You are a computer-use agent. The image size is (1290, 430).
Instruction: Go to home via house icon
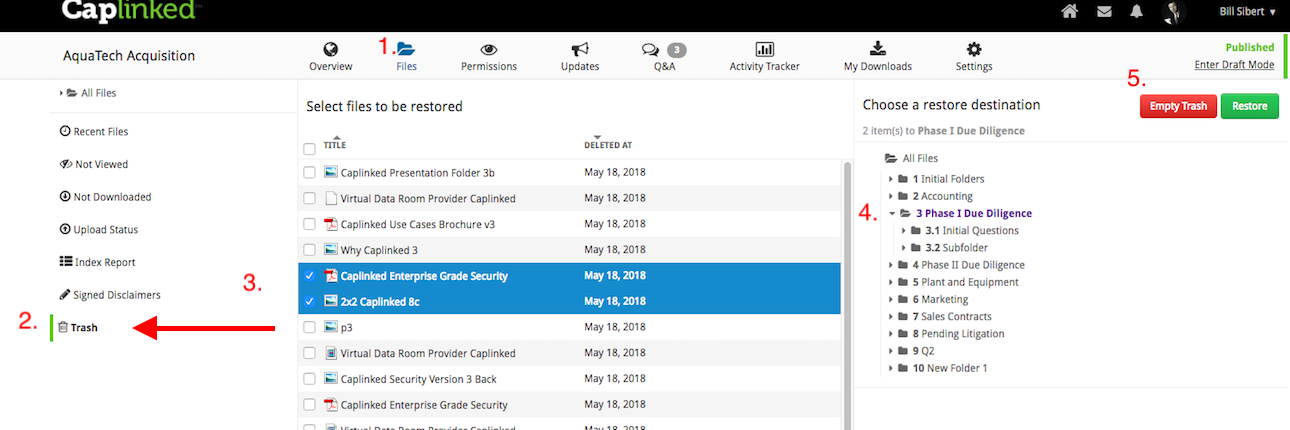pos(1070,12)
